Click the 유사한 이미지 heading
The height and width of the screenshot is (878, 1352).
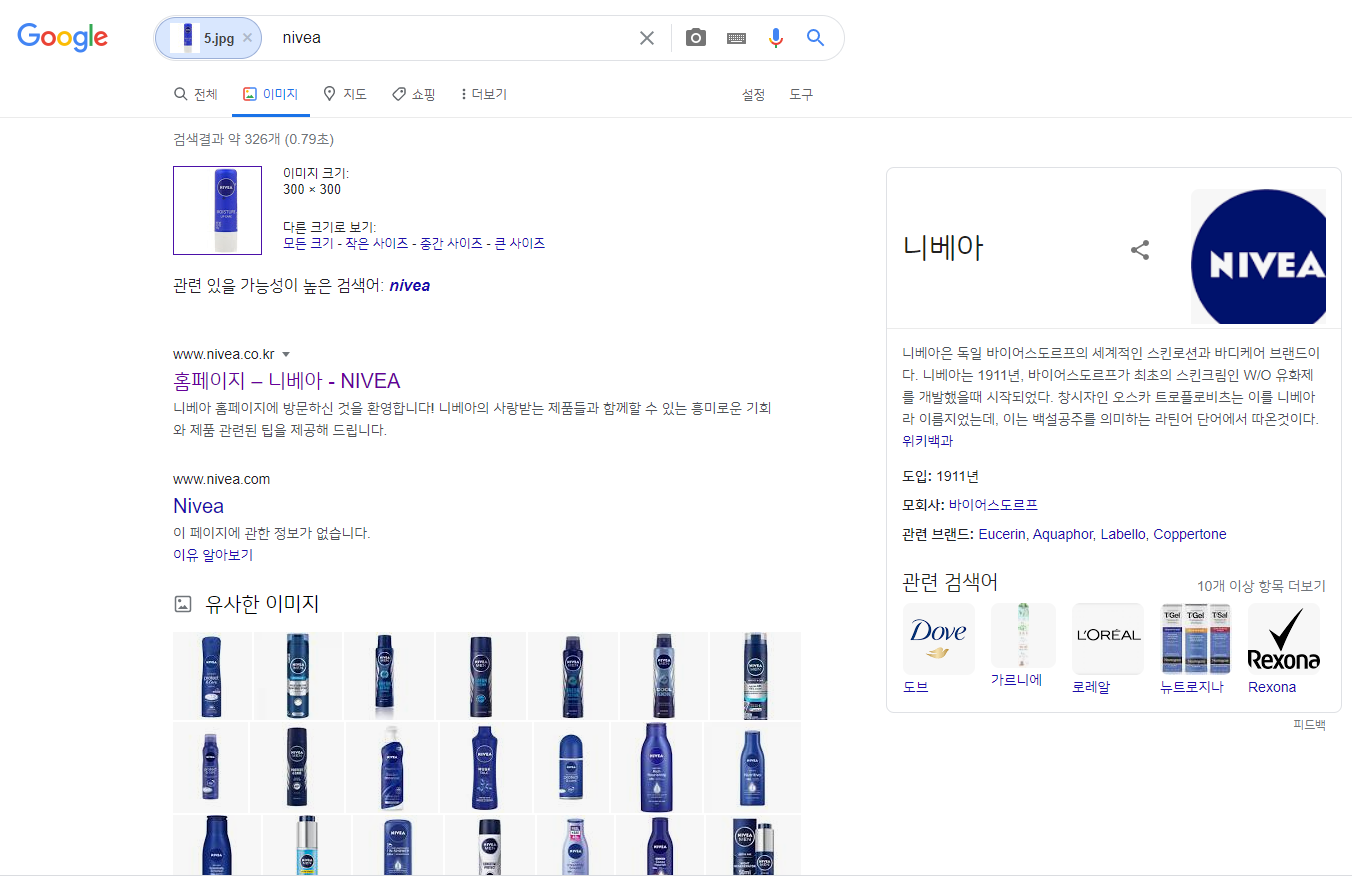point(262,603)
